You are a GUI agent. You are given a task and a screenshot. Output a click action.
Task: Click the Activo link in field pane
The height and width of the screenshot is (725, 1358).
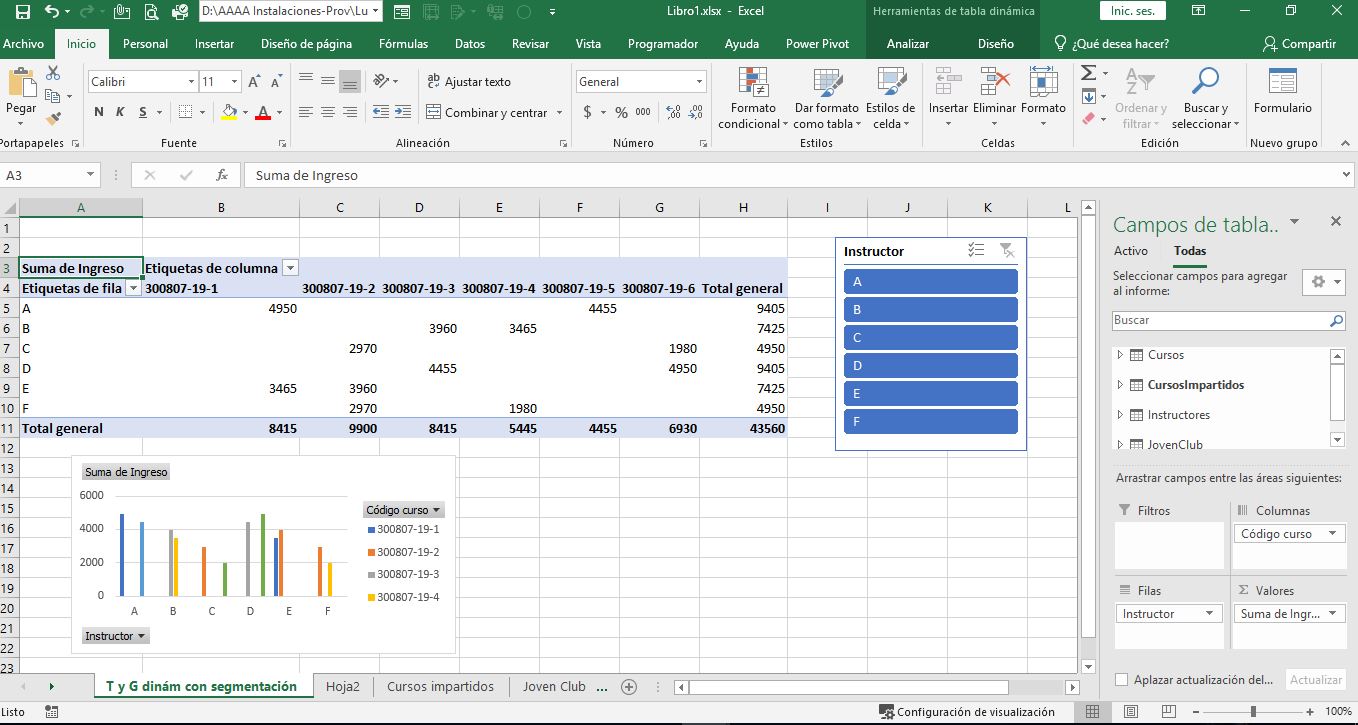pos(1130,251)
